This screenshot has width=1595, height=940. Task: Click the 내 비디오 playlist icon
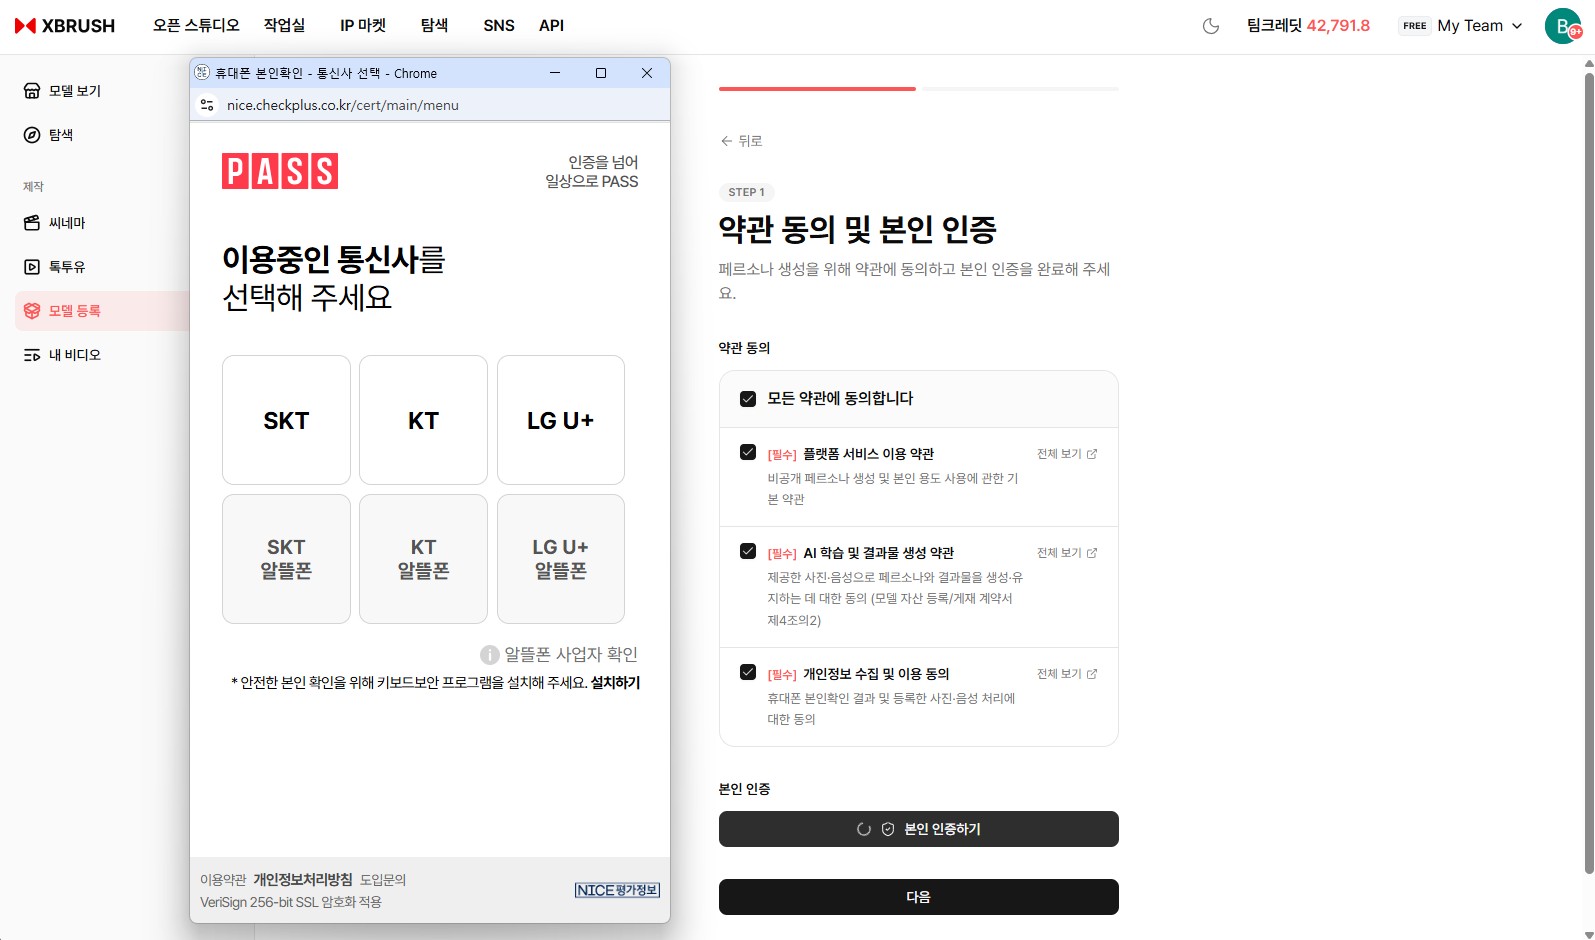32,355
